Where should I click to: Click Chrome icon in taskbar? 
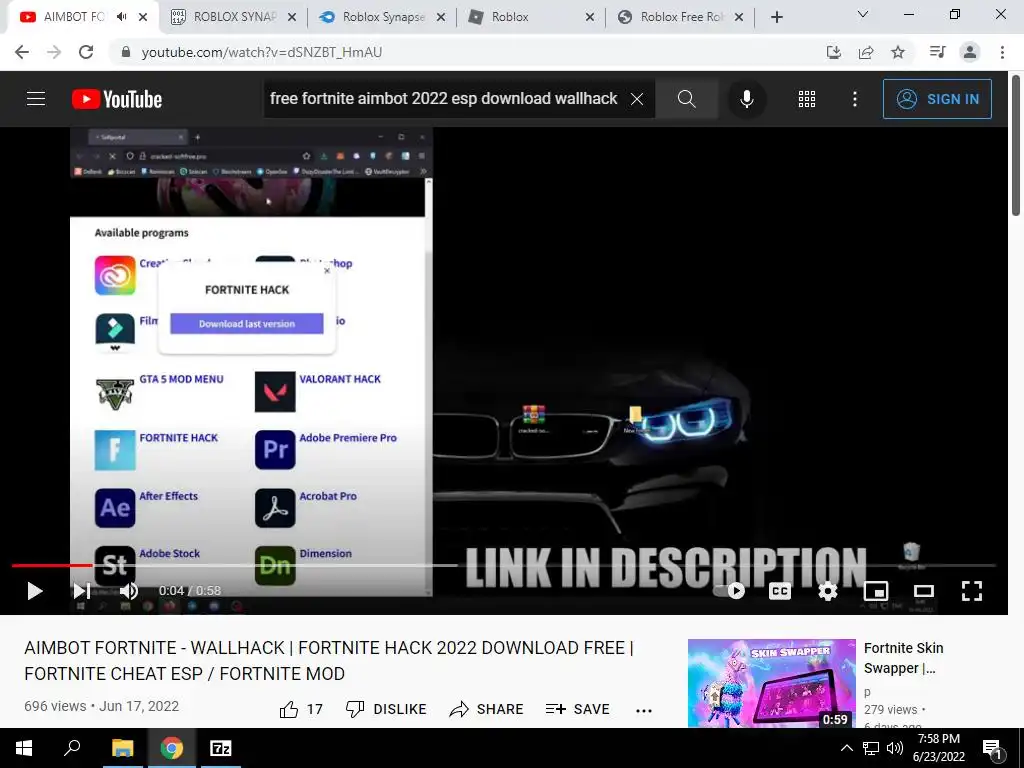[x=171, y=748]
